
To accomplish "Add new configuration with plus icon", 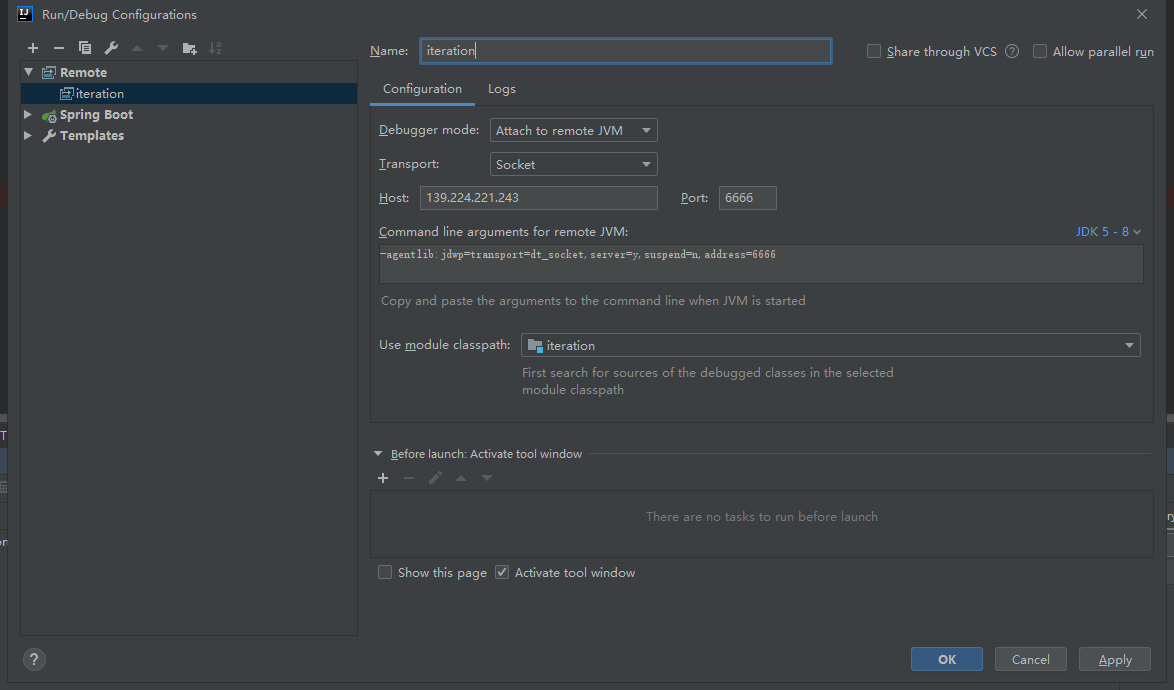I will point(33,48).
